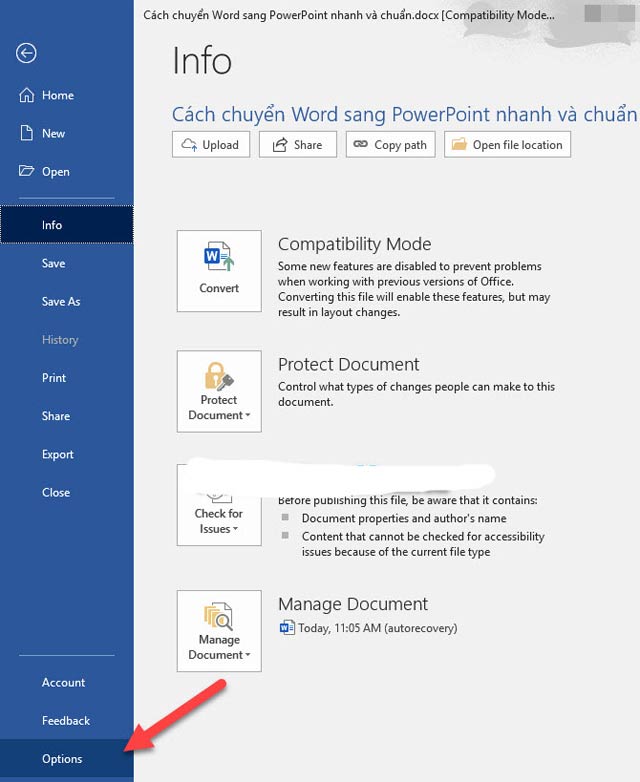The height and width of the screenshot is (782, 640).
Task: Close the document via Close item
Action: 67,493
